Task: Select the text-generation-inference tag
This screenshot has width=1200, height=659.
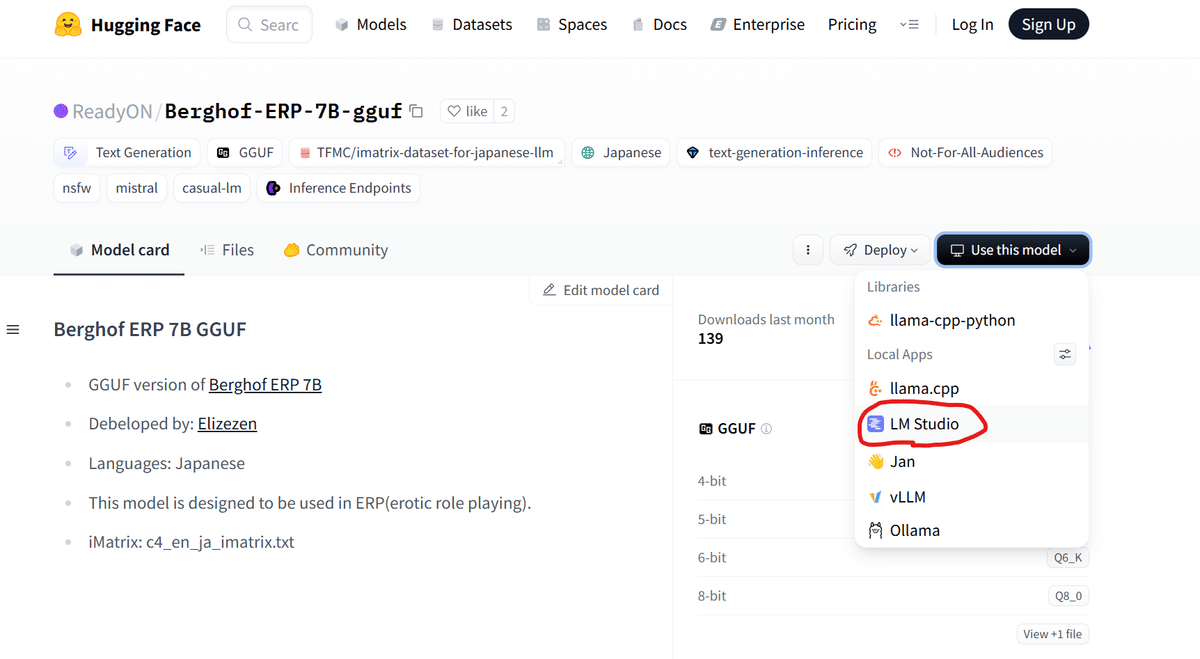Action: 775,153
